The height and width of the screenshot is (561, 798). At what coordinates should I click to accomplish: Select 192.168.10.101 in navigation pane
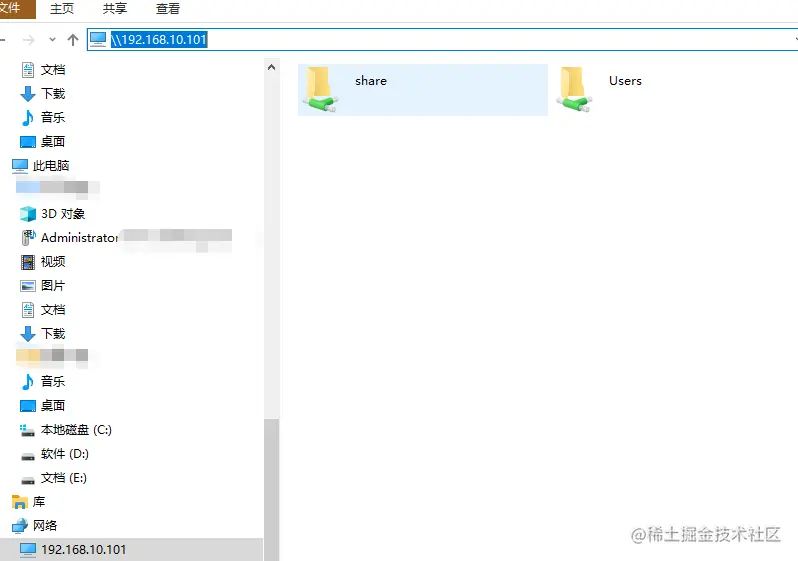click(x=83, y=550)
